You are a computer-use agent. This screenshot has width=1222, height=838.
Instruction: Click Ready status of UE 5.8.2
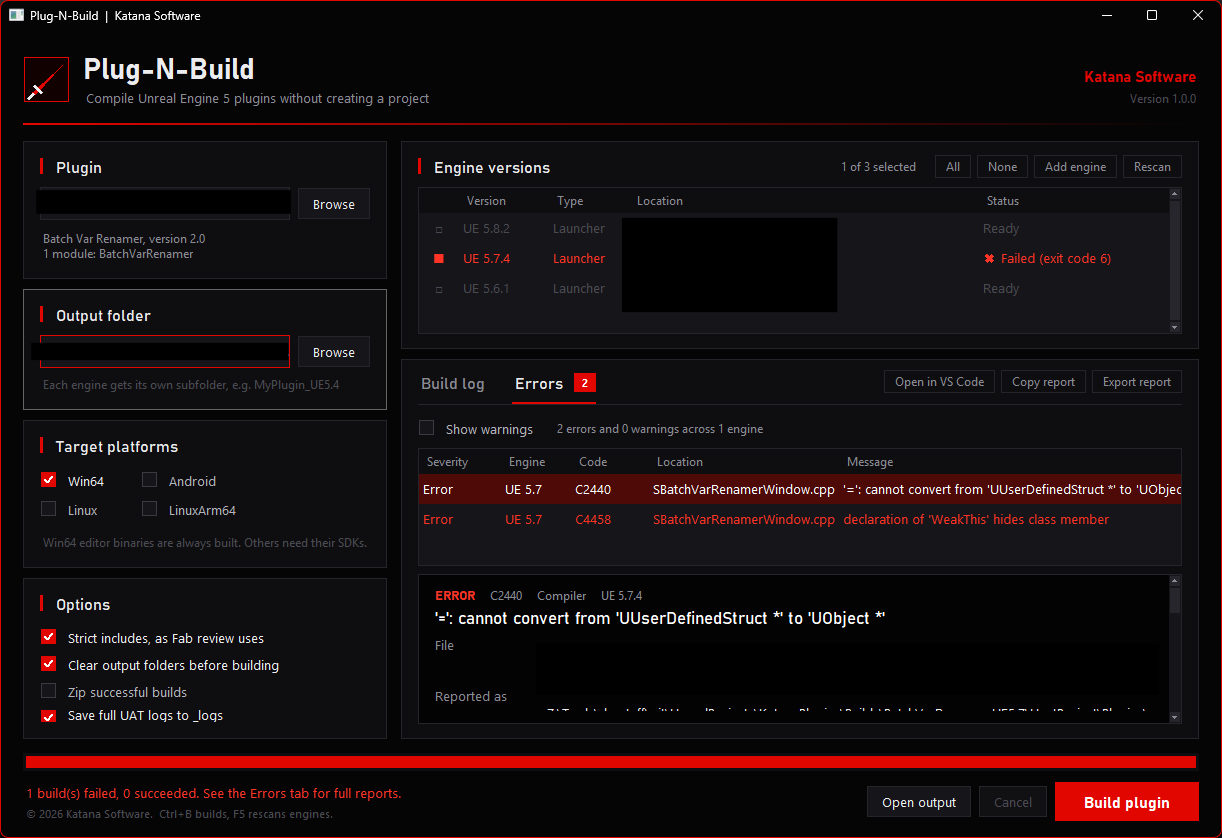(x=1001, y=229)
